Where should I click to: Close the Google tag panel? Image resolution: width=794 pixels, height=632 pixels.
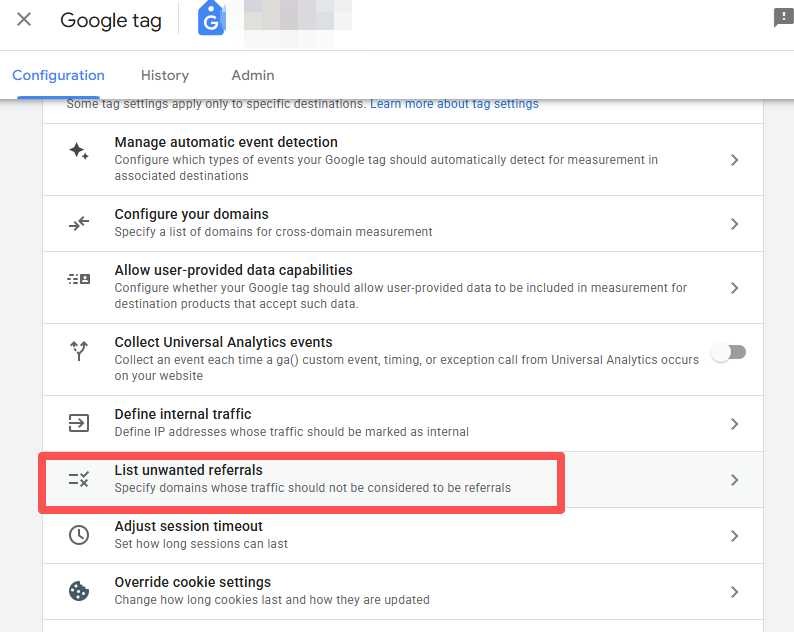24,20
